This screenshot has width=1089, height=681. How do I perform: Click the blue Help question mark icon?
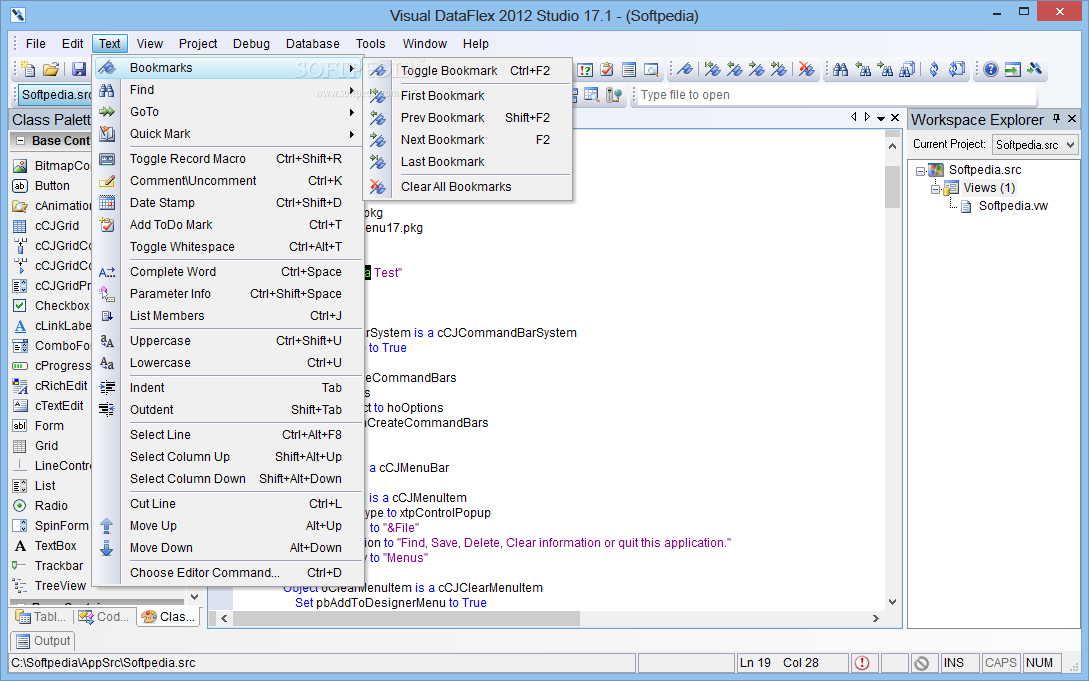[x=991, y=69]
